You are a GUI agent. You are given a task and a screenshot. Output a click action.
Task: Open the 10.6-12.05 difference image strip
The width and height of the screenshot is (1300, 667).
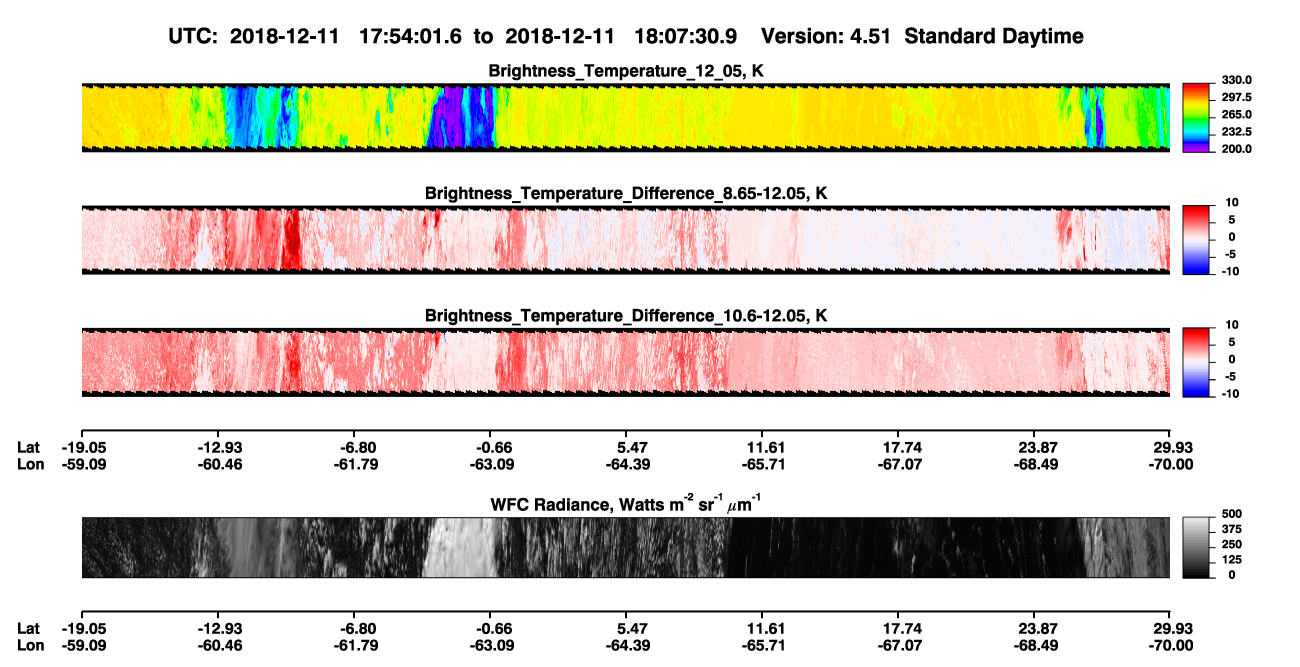point(625,362)
